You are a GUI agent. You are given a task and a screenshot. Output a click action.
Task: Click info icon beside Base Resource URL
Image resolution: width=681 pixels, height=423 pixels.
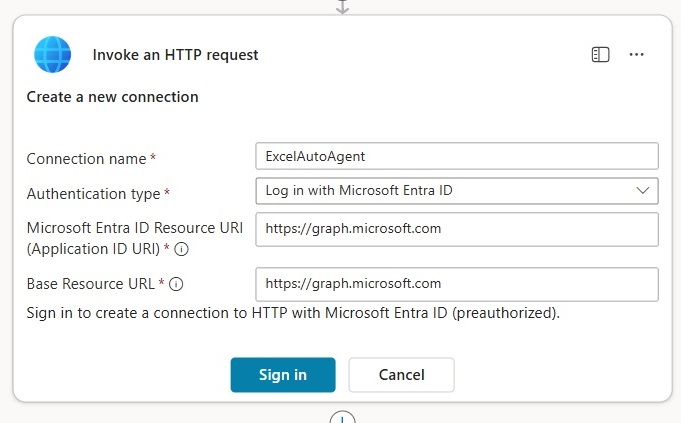(176, 284)
